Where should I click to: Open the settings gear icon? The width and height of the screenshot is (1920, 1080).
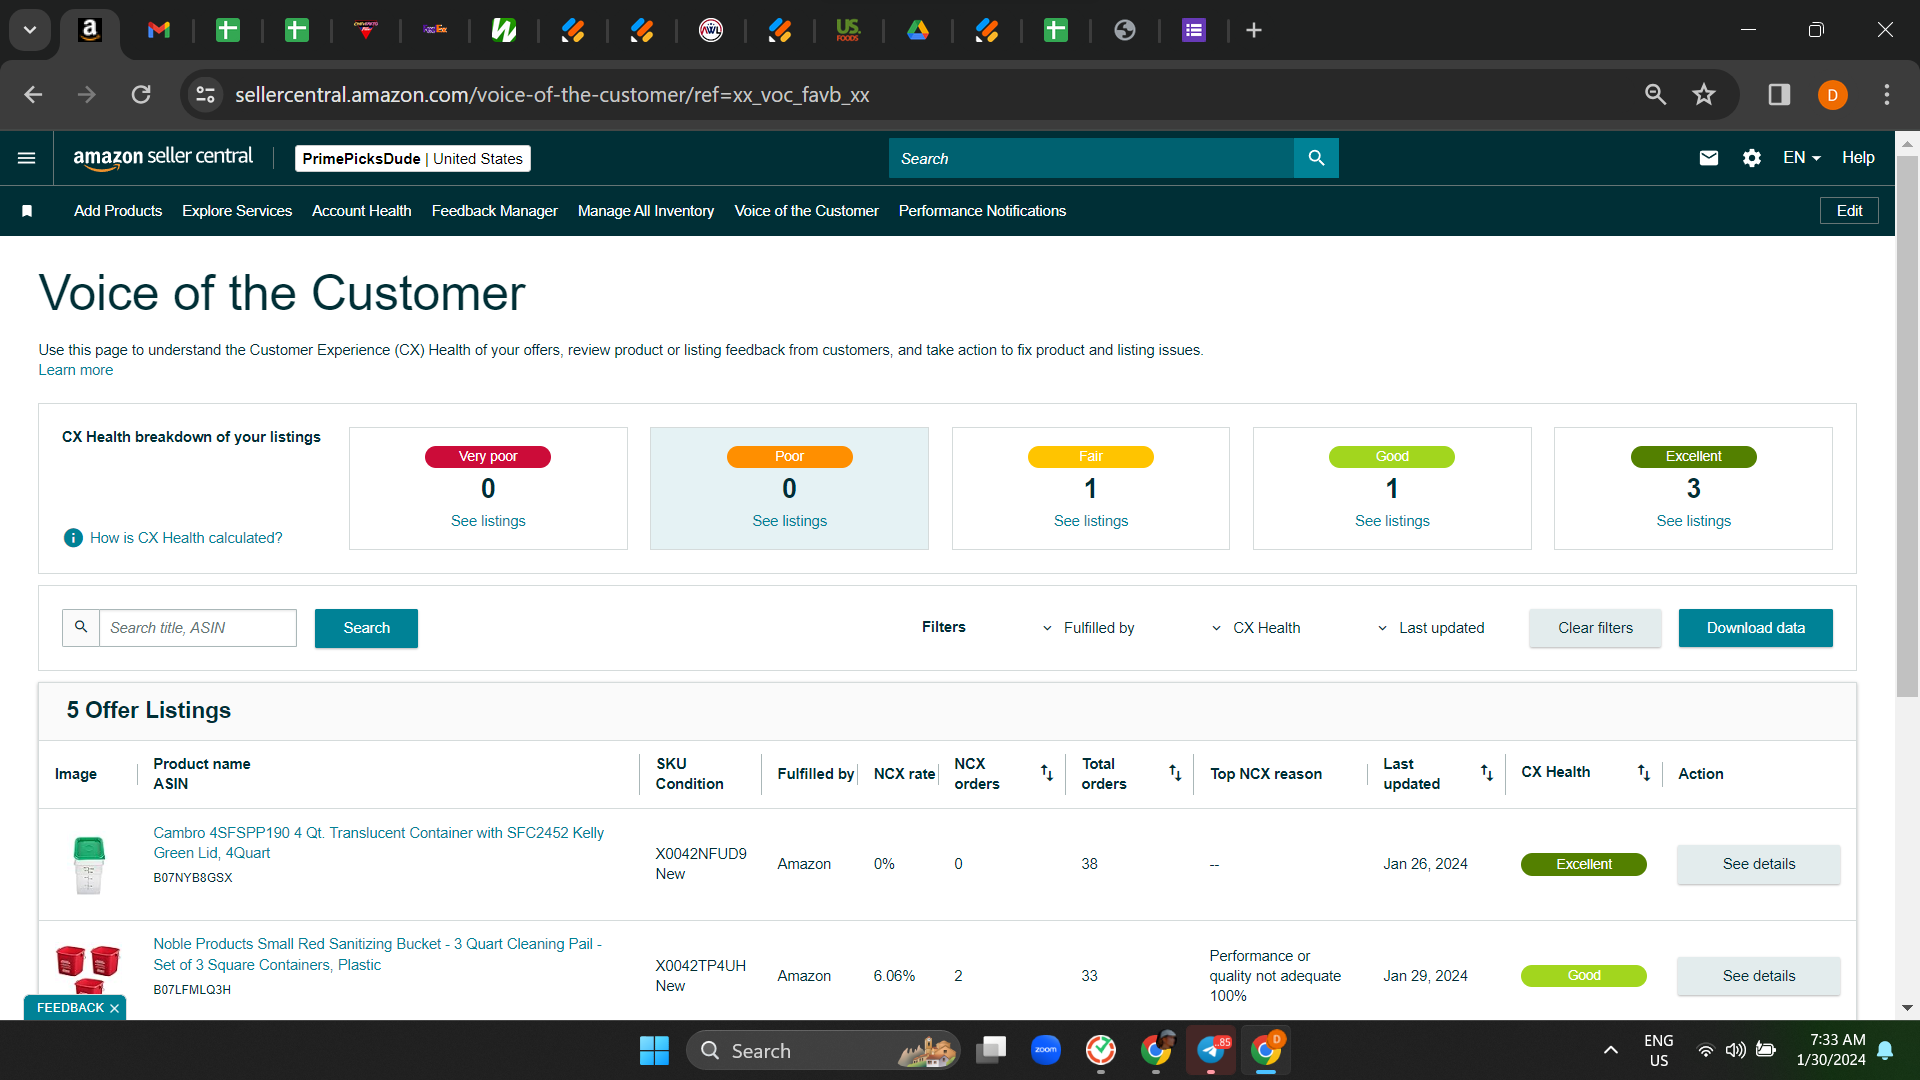(1752, 158)
